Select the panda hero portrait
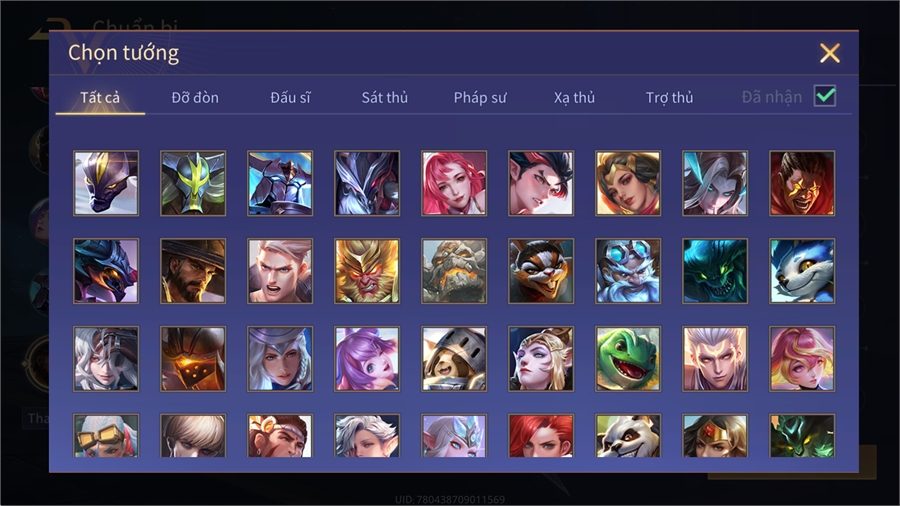Screen dimensions: 900x506 [628, 435]
